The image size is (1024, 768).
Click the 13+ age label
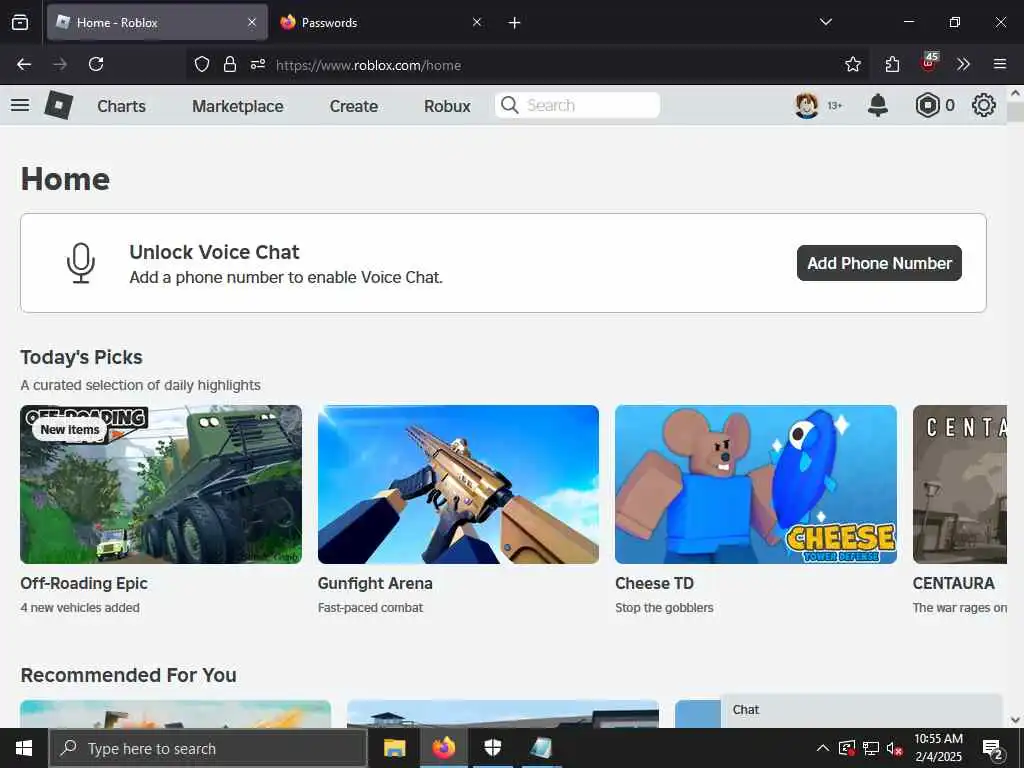835,106
